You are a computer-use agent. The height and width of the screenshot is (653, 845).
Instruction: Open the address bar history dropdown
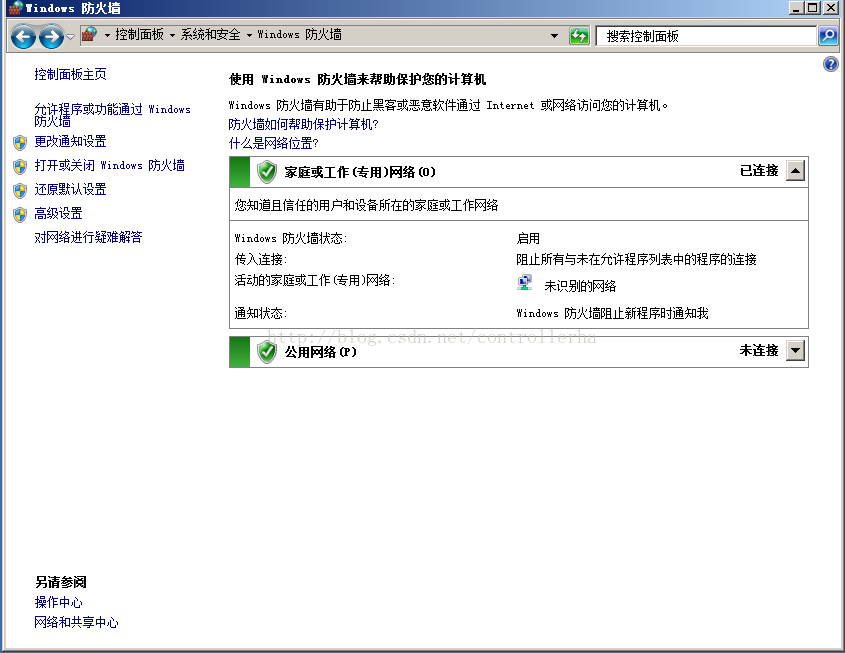[x=555, y=36]
